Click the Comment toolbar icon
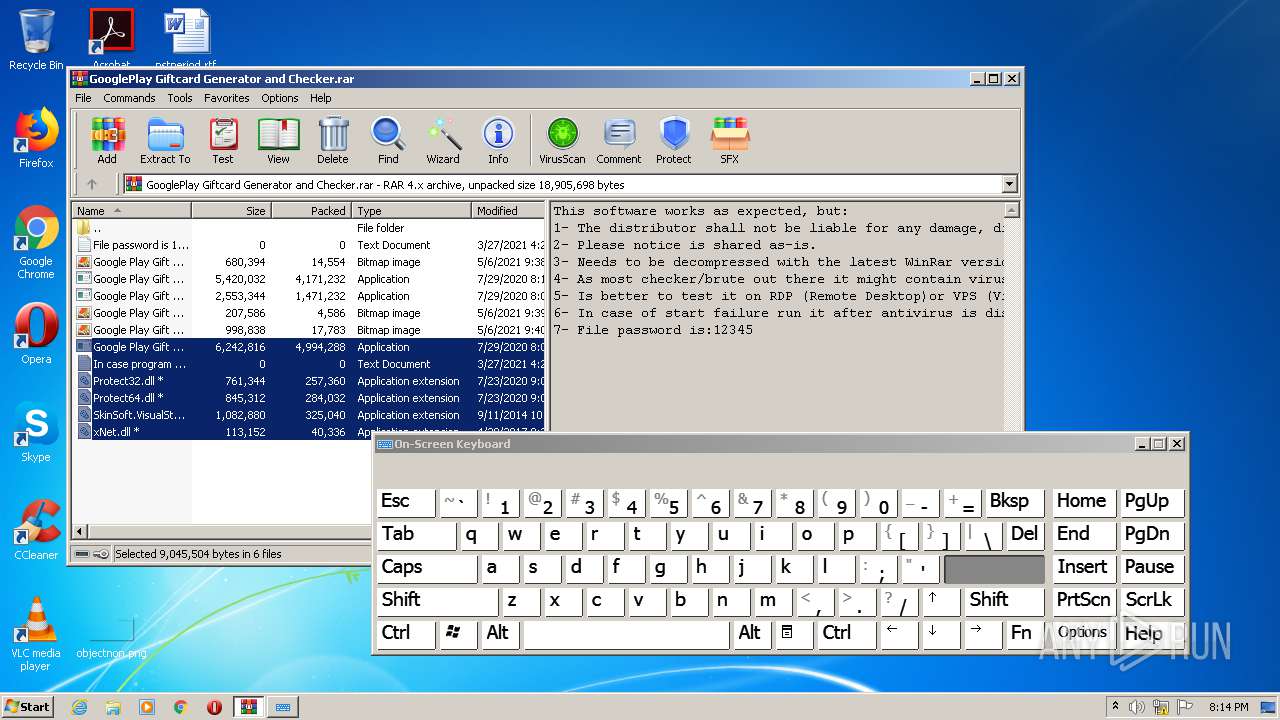This screenshot has width=1280, height=720. tap(619, 140)
